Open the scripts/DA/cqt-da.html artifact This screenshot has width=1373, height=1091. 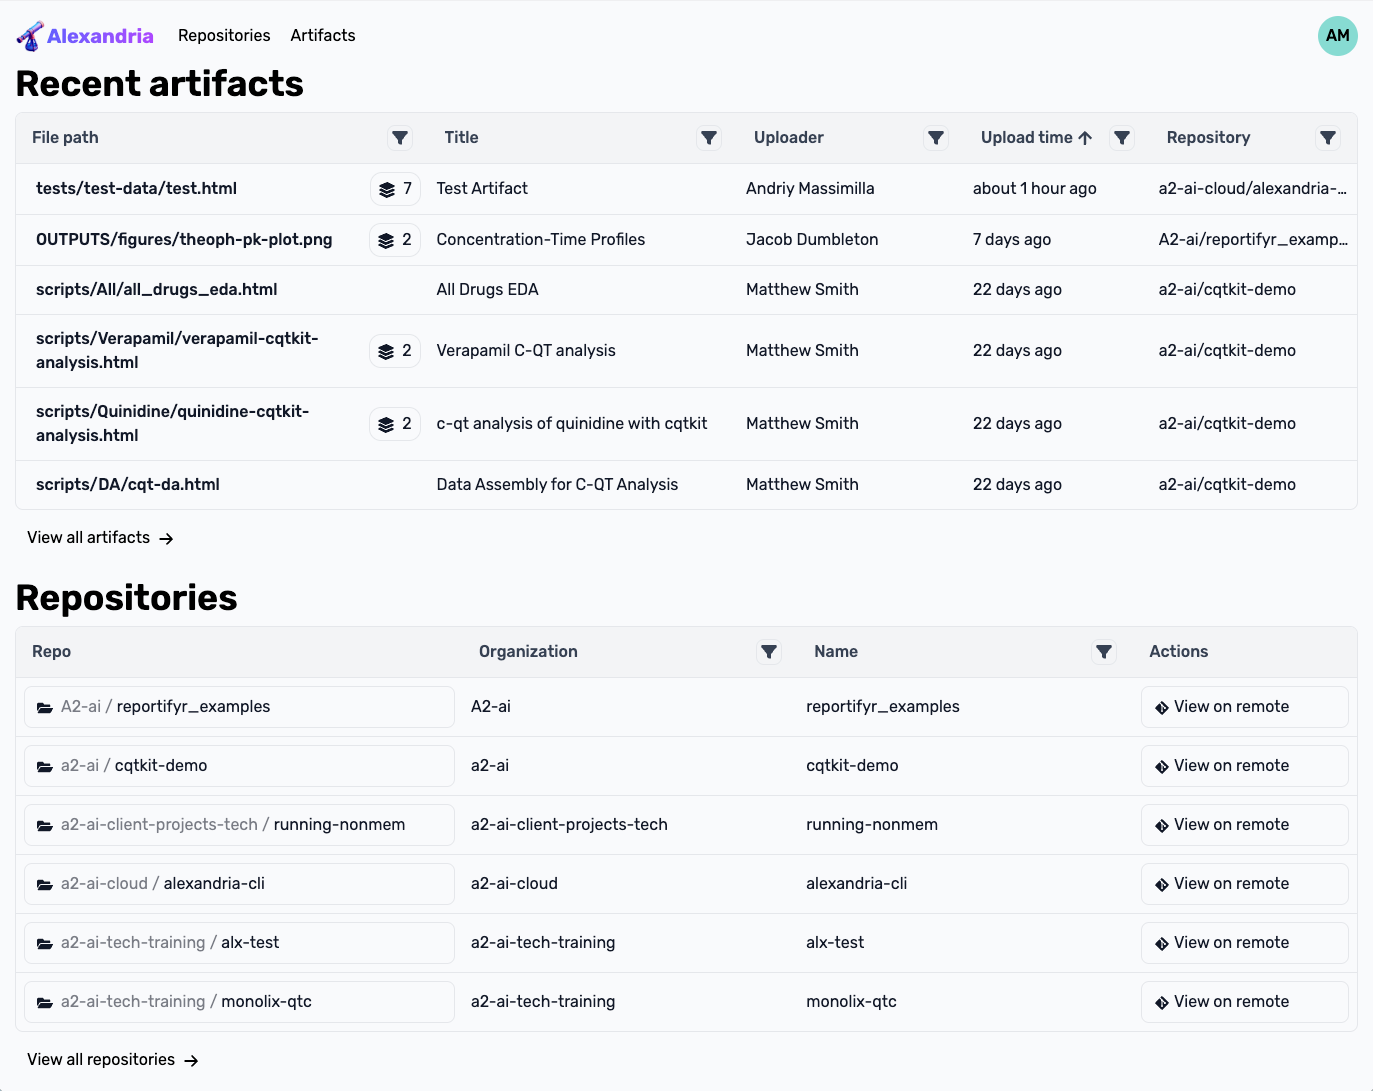tap(128, 485)
